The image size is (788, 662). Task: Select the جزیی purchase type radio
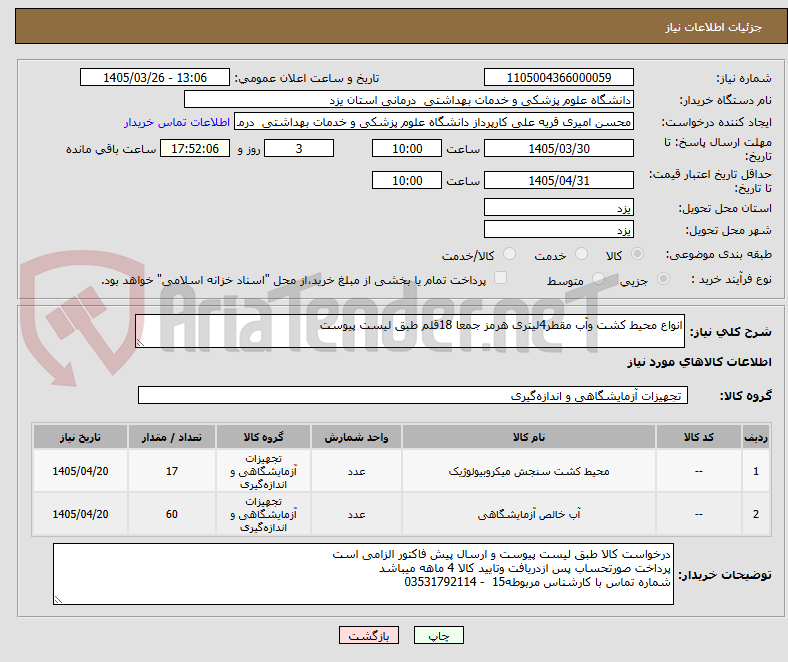coord(663,278)
